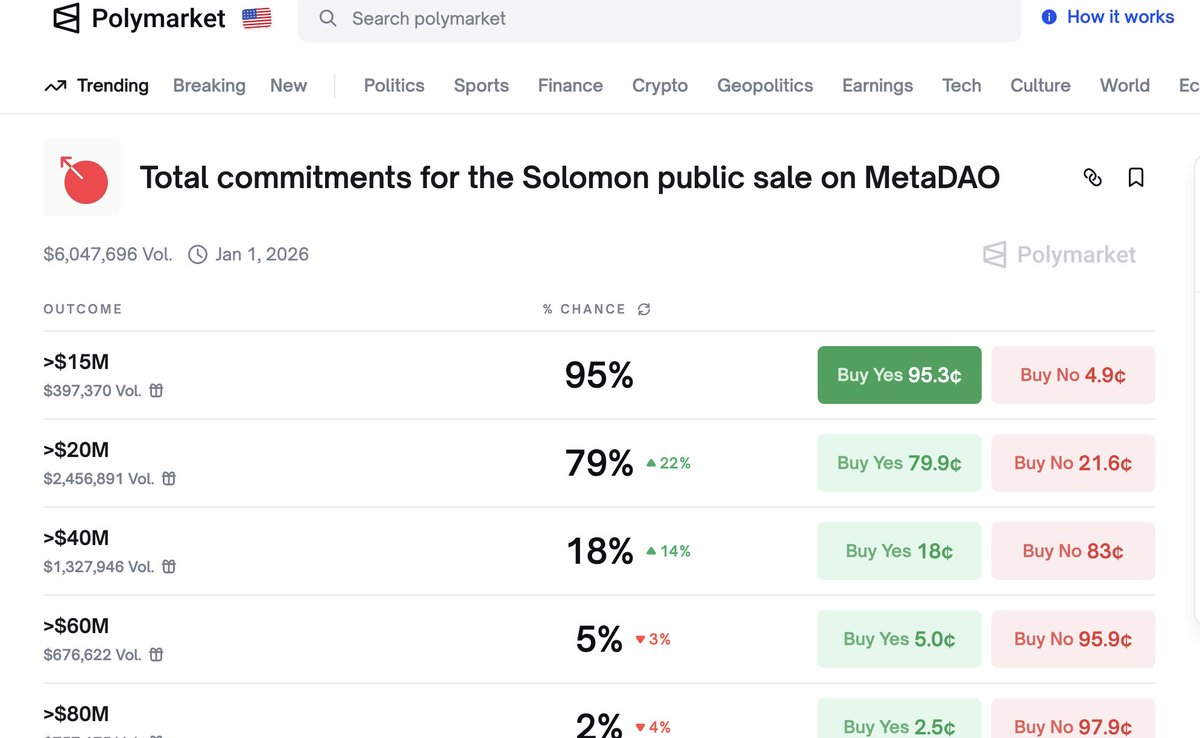
Task: Open the Politics category
Action: click(x=394, y=86)
